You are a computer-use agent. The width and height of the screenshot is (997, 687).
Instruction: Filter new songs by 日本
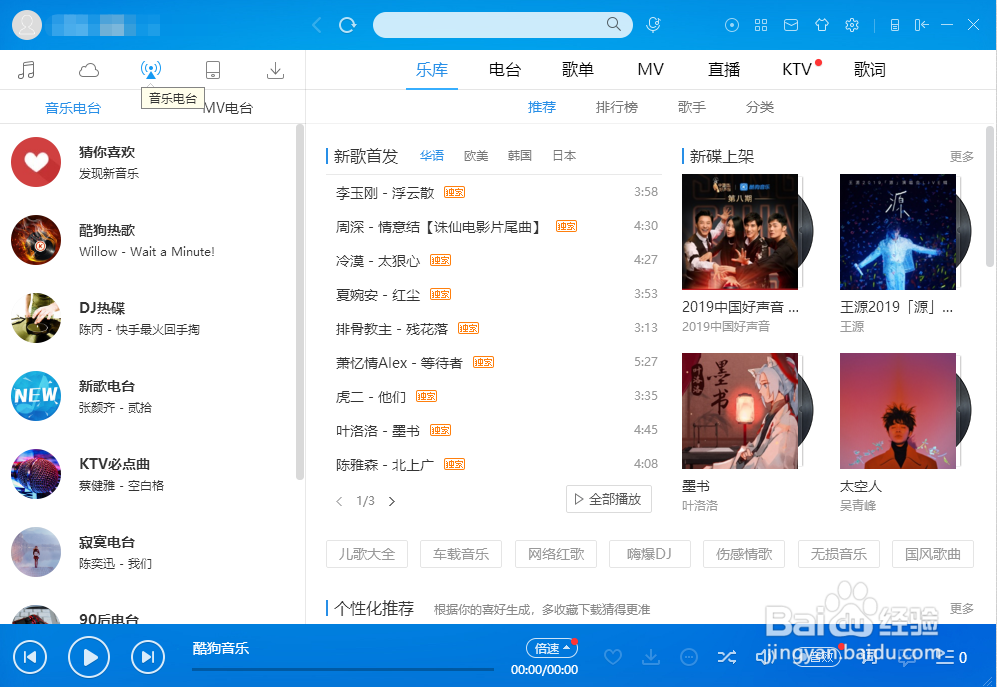point(564,156)
